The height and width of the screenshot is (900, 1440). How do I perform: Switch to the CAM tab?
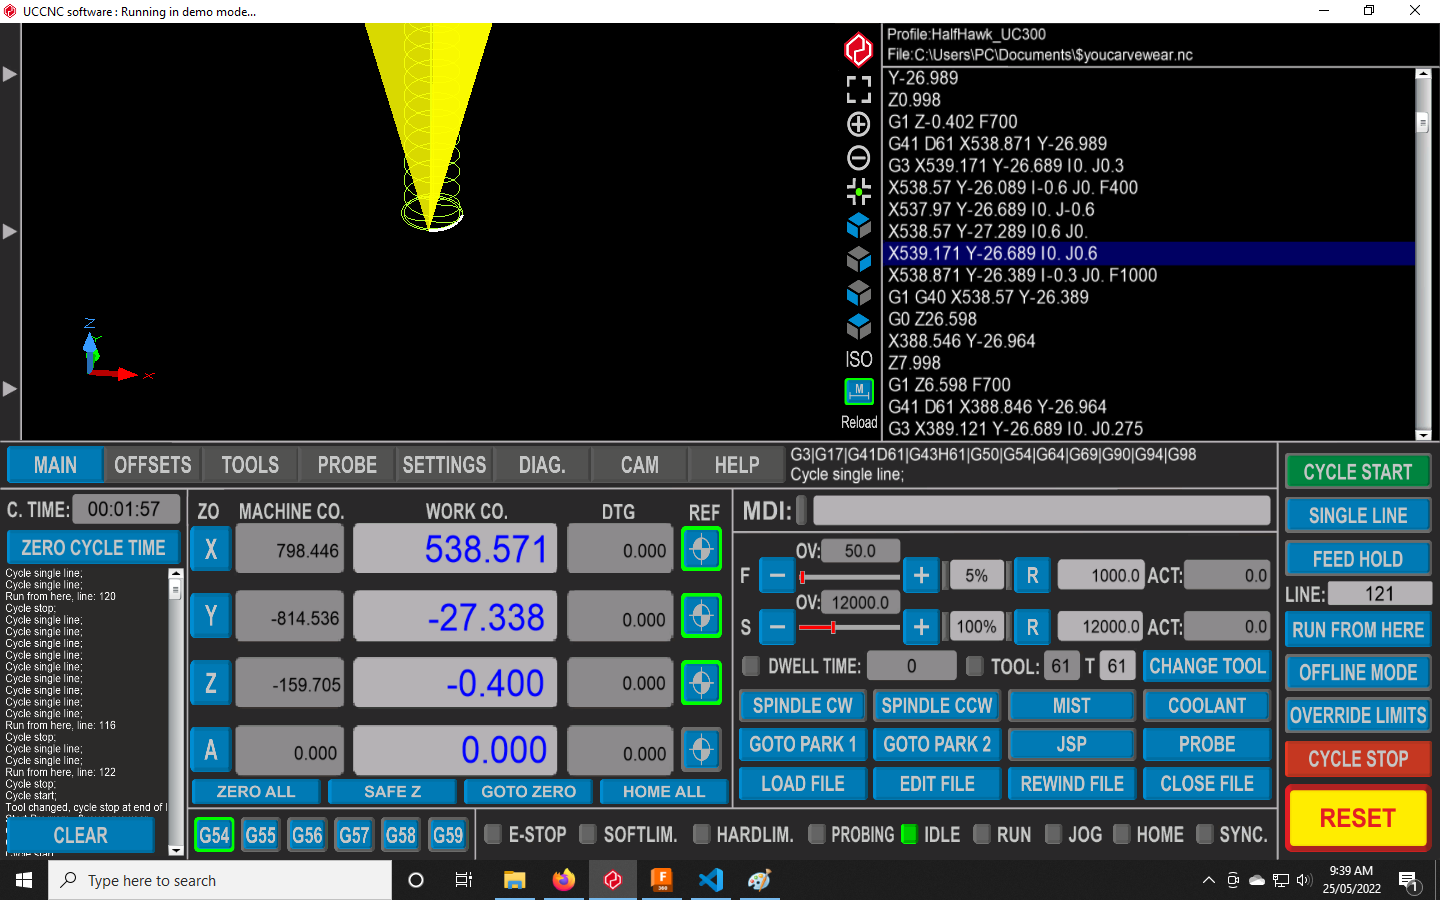point(639,465)
